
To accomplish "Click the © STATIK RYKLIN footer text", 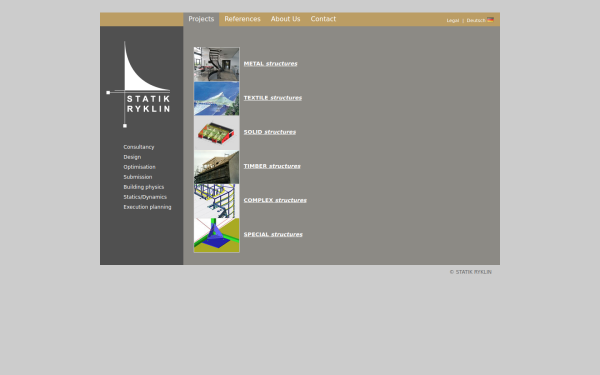I will pyautogui.click(x=471, y=272).
